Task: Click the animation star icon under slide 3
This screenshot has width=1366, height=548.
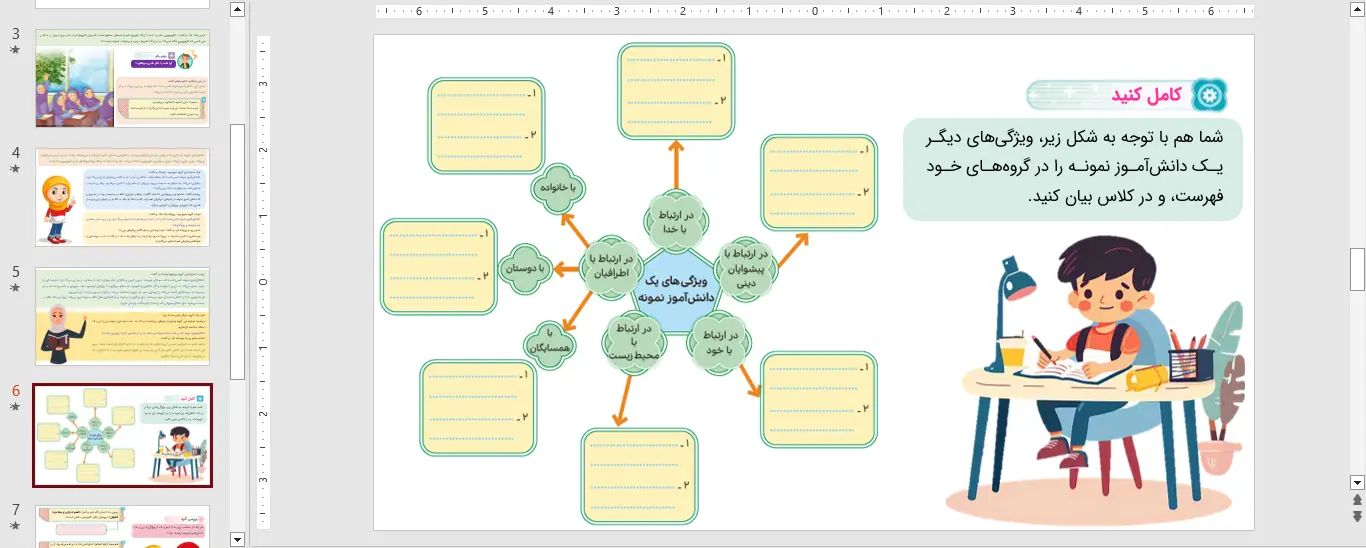Action: (x=15, y=50)
